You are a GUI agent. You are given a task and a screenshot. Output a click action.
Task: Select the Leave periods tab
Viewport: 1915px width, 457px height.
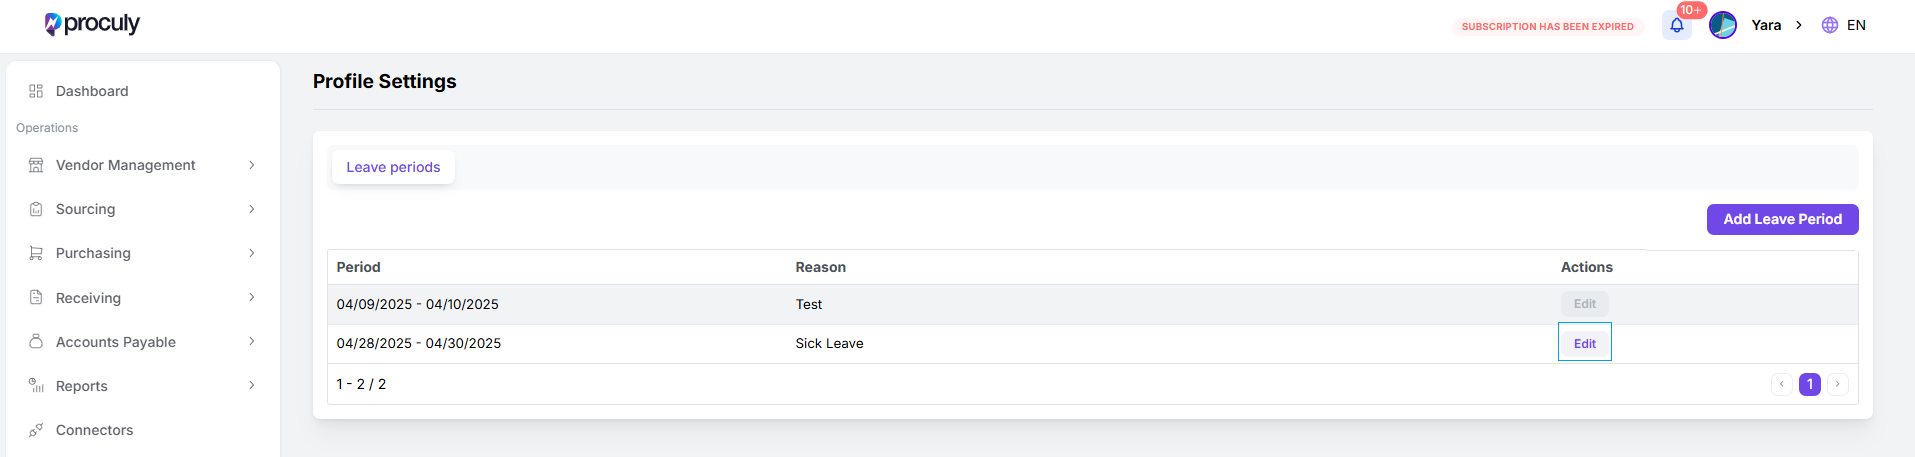click(393, 167)
